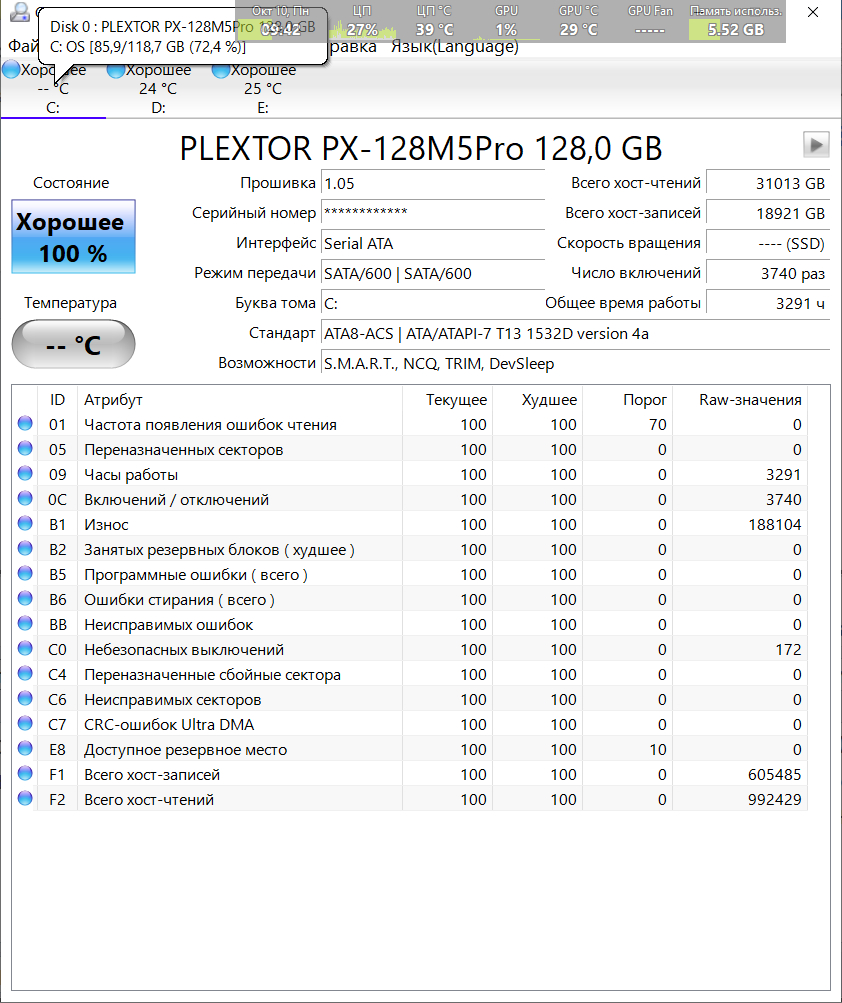Click threshold value 70 in row 01

click(658, 425)
